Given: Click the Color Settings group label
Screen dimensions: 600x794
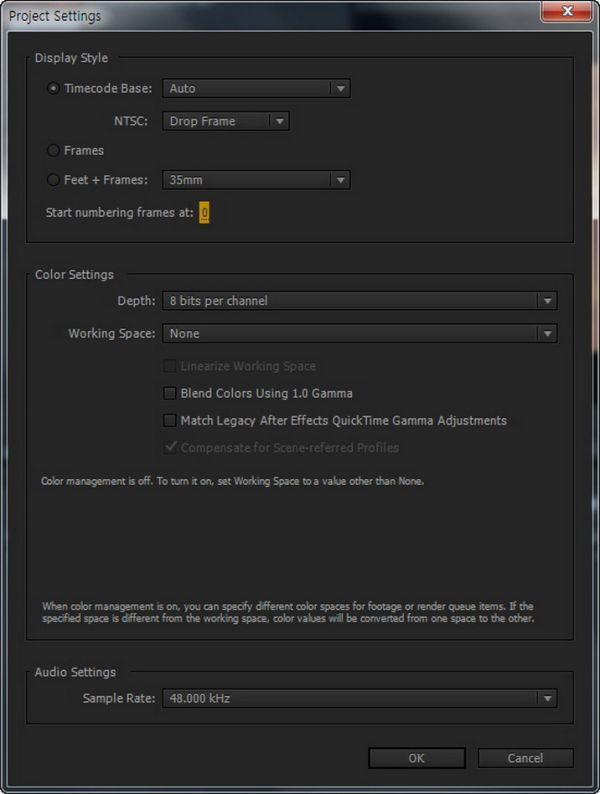Looking at the screenshot, I should pyautogui.click(x=74, y=274).
